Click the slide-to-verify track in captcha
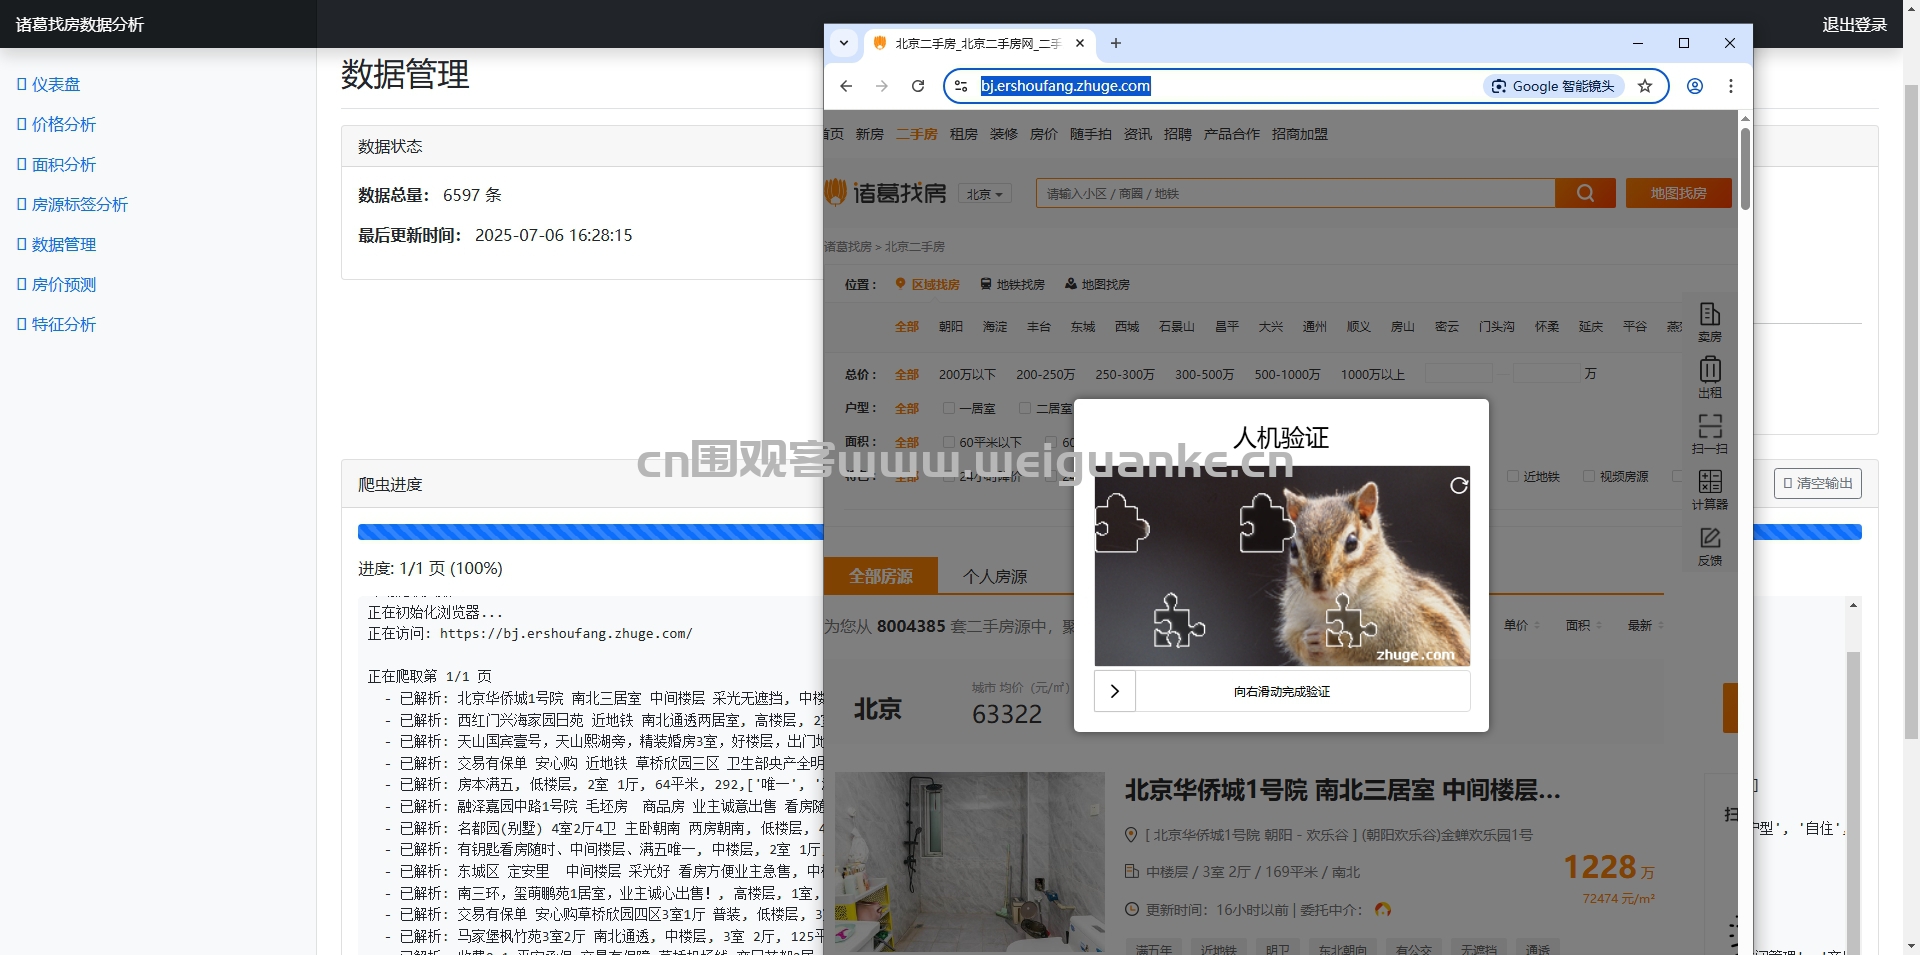This screenshot has width=1920, height=955. (x=1282, y=691)
